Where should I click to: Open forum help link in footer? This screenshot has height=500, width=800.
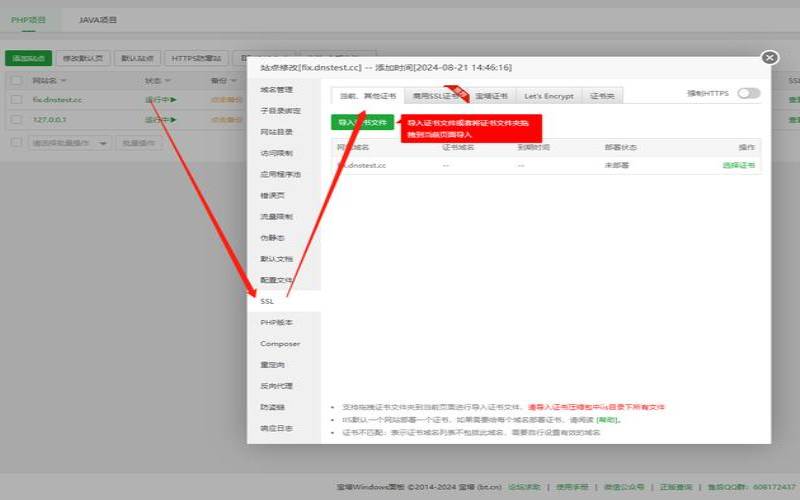point(524,487)
